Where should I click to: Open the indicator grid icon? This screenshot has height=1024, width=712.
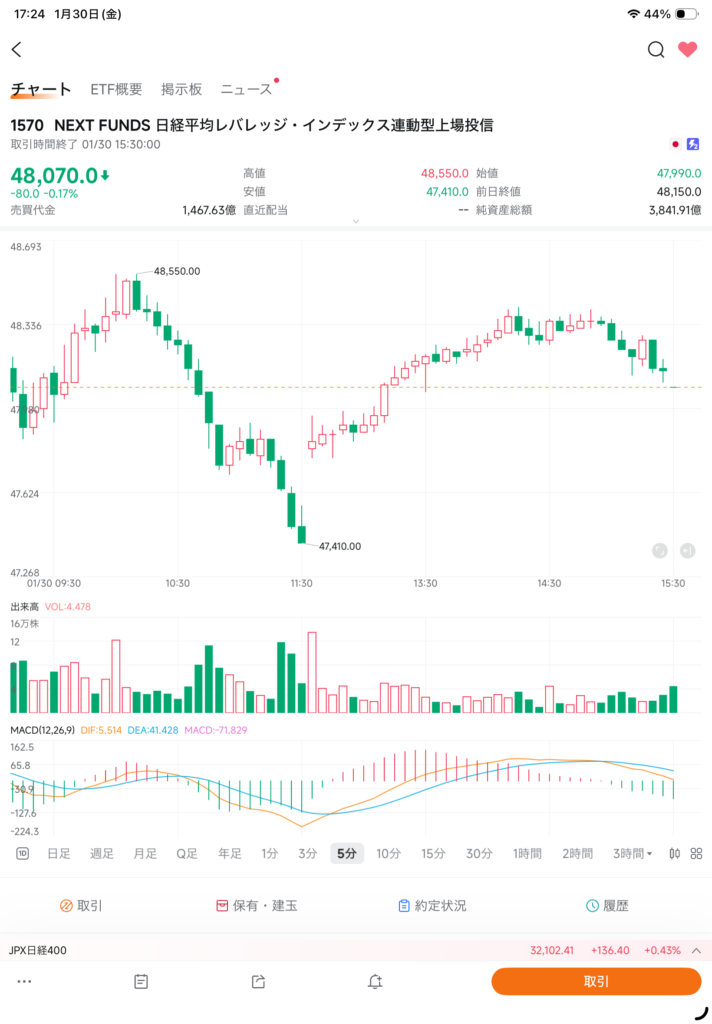696,853
